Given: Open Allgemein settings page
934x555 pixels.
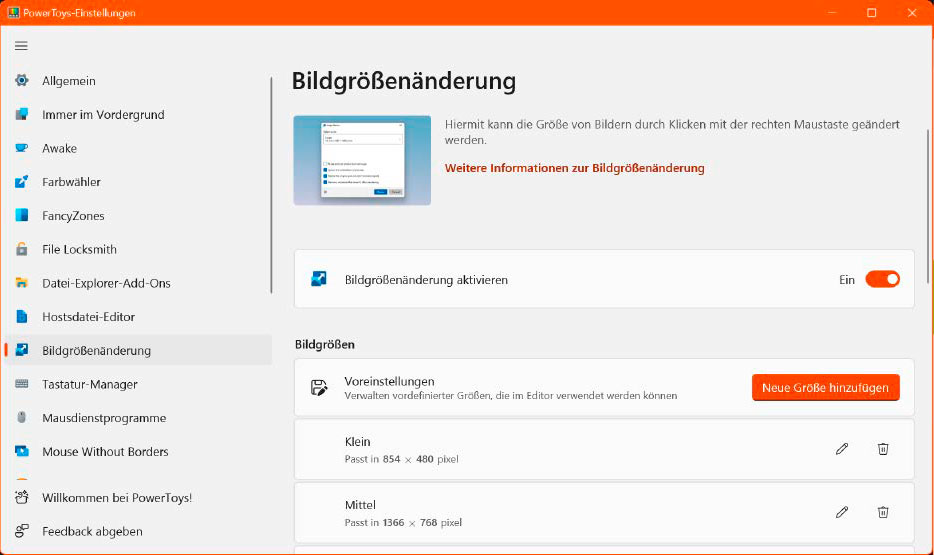Looking at the screenshot, I should coord(138,80).
